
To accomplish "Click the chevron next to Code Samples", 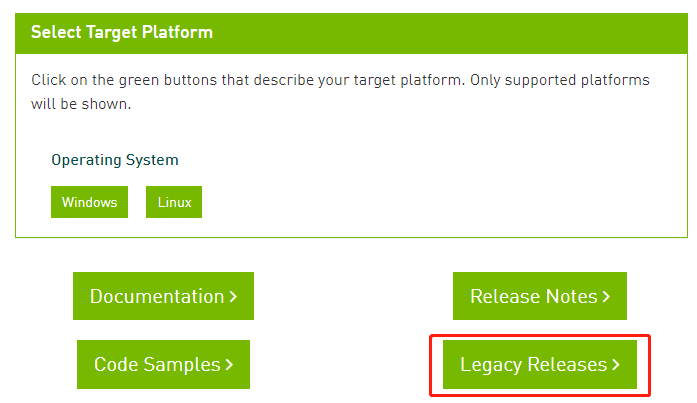I will pos(229,366).
